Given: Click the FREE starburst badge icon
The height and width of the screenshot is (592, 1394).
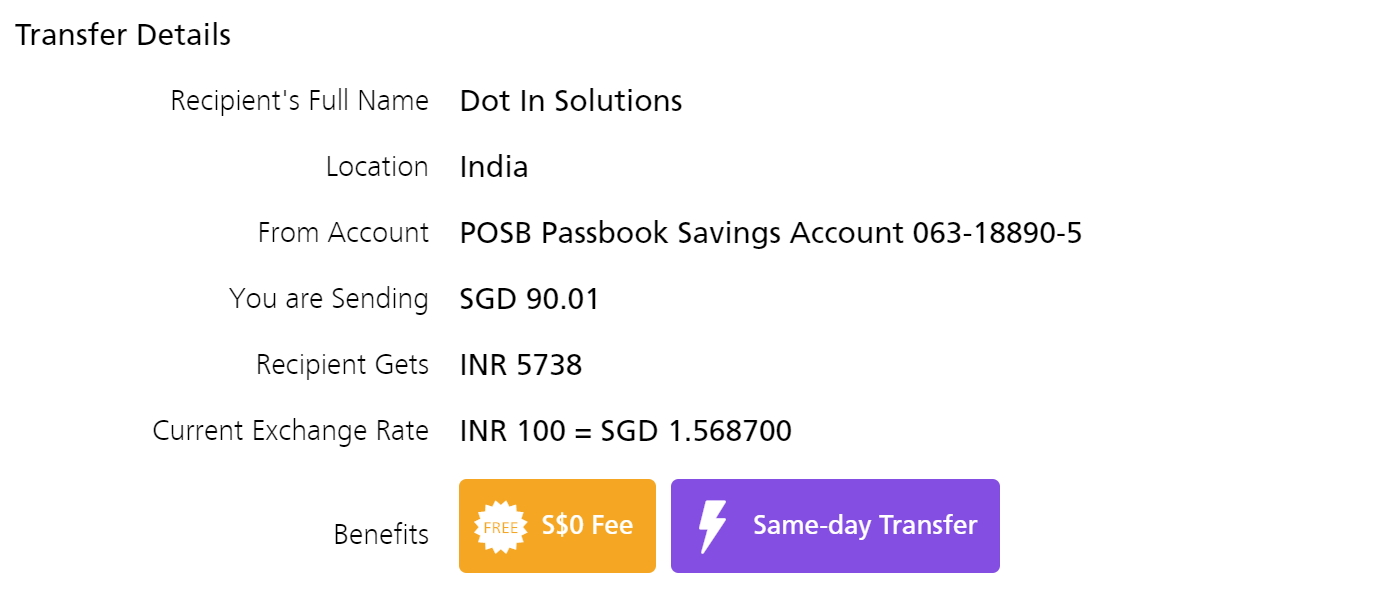Looking at the screenshot, I should (x=500, y=527).
